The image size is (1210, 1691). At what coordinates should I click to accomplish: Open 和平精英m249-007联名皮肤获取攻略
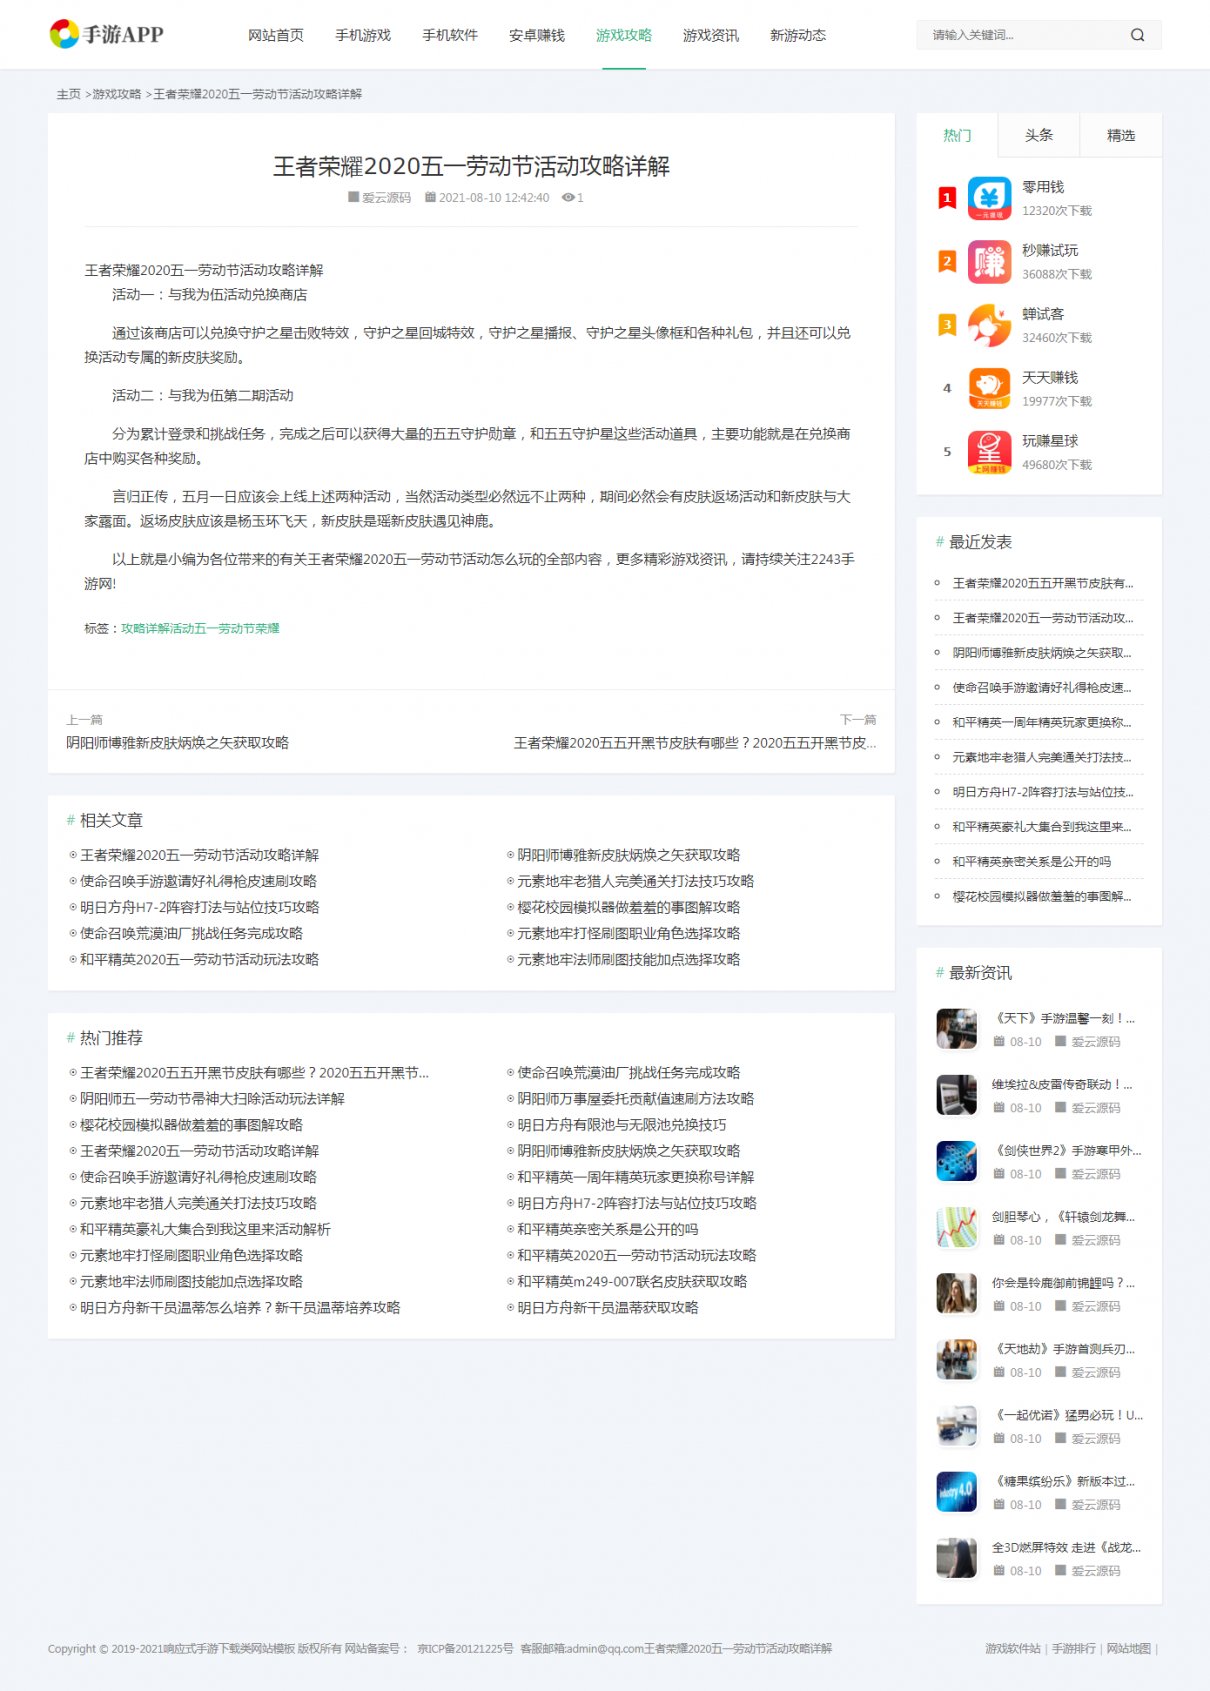(632, 1281)
